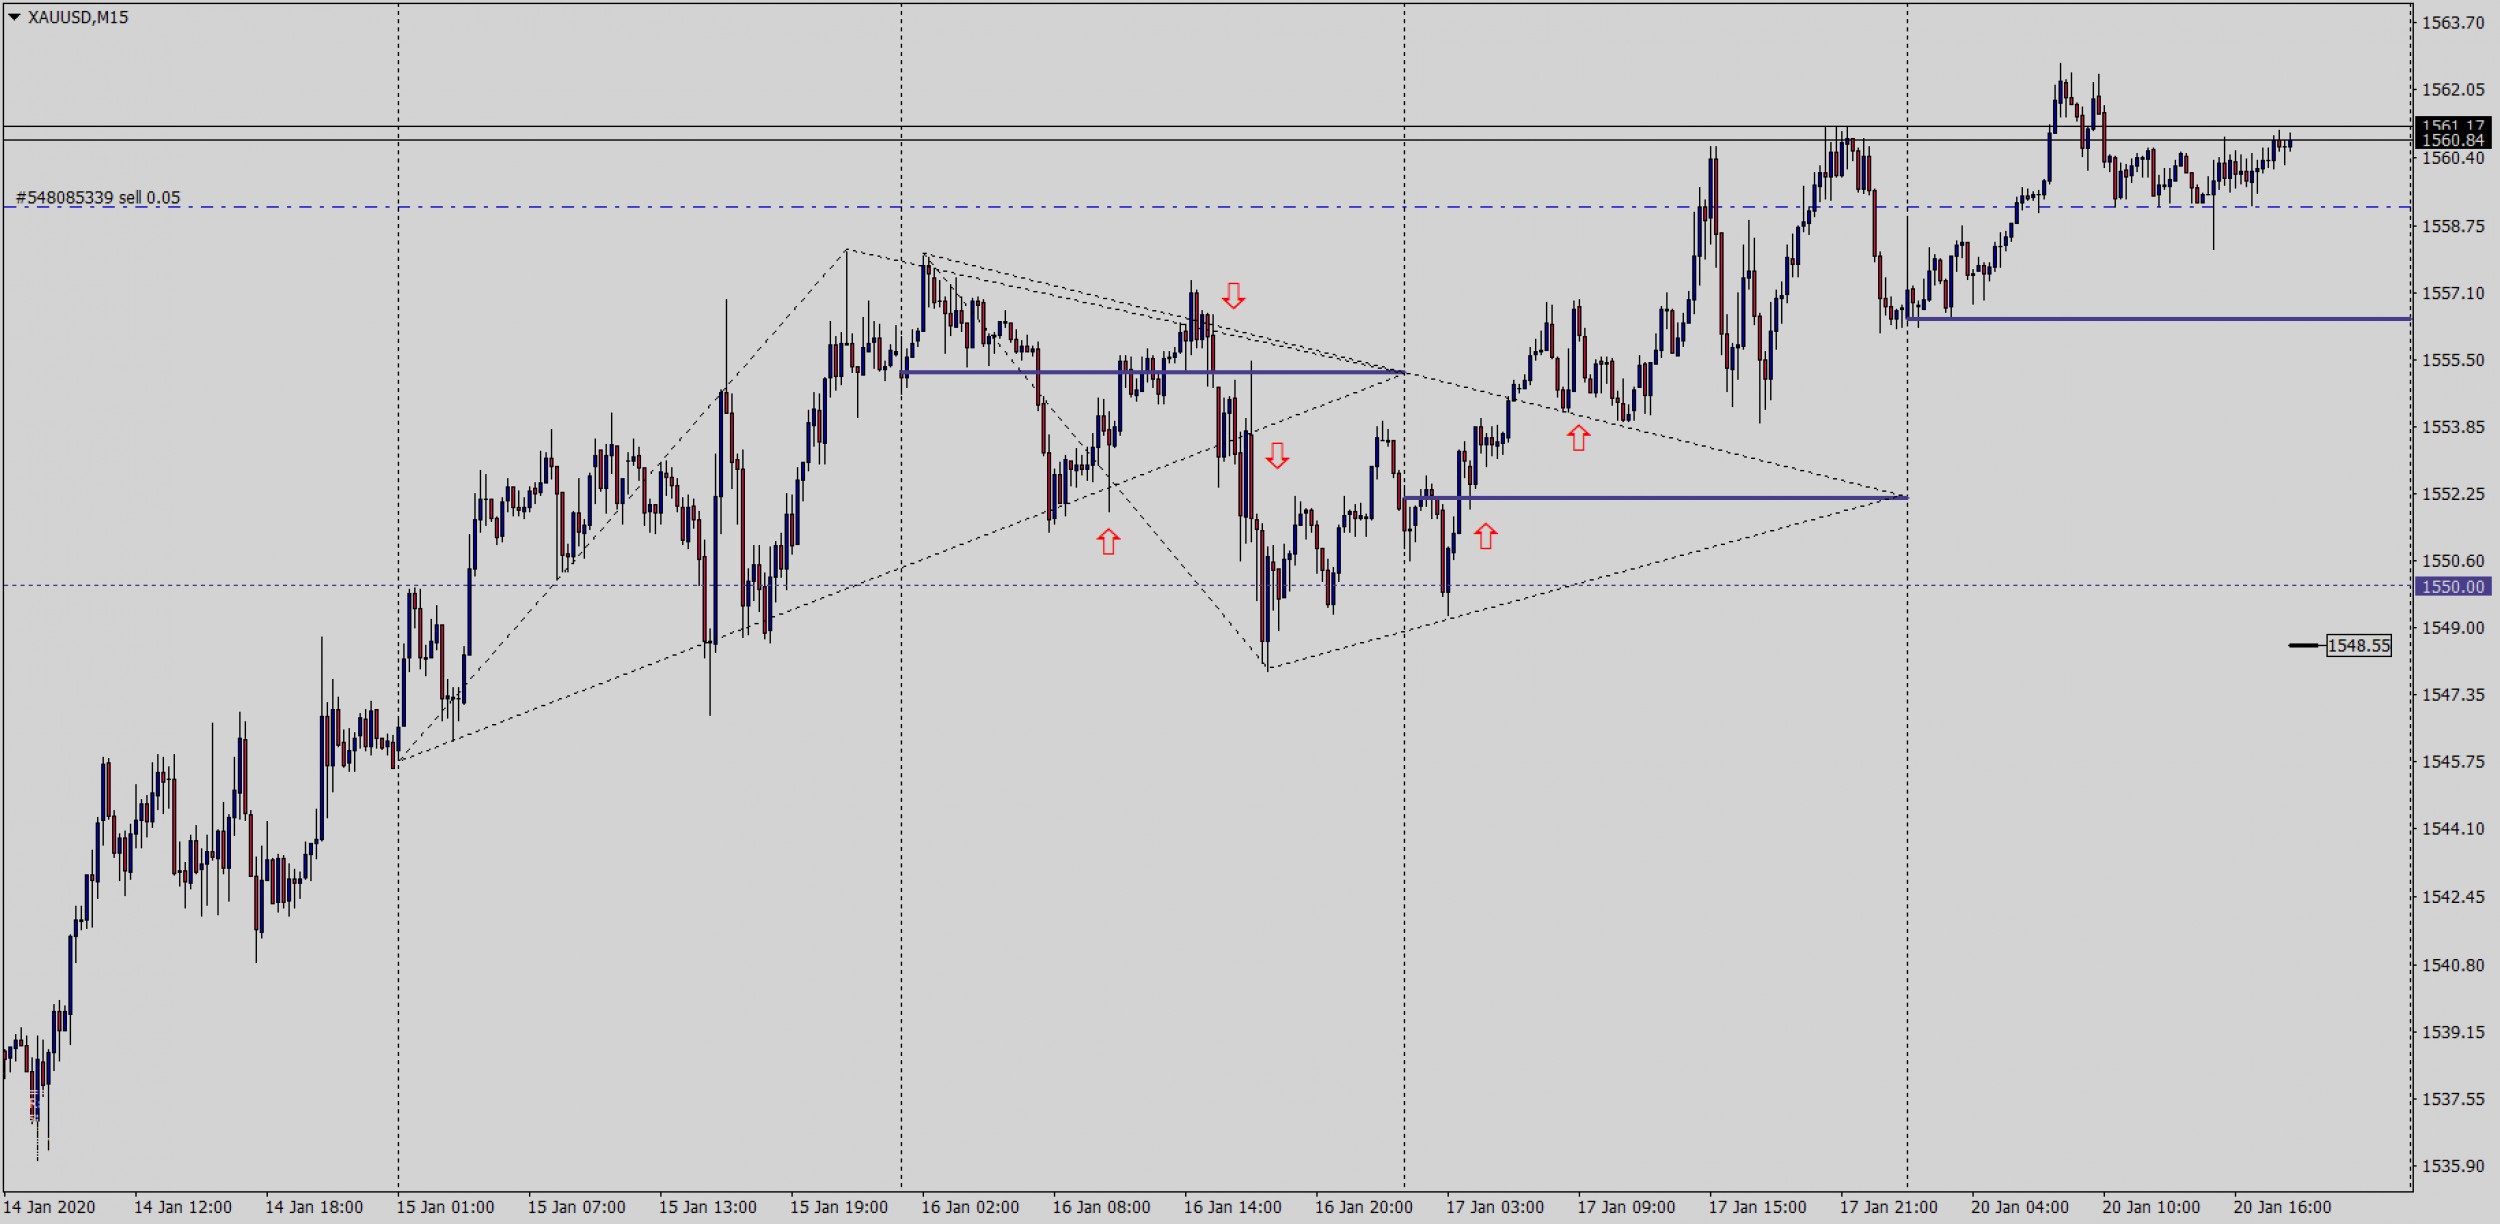Click the 17 Jan 21:00 time axis label

coord(1888,1207)
